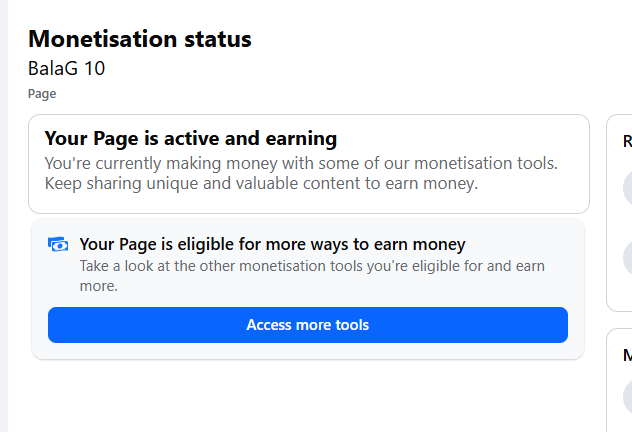Select "Your Page is active and earning" title
The image size is (632, 432).
190,139
